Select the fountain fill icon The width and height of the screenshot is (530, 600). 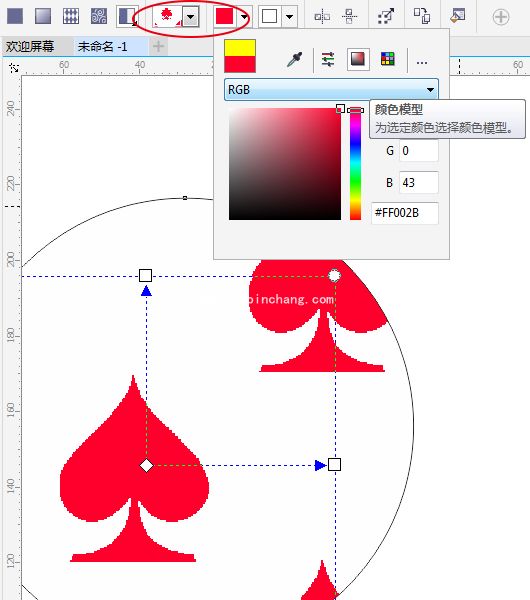[43, 16]
